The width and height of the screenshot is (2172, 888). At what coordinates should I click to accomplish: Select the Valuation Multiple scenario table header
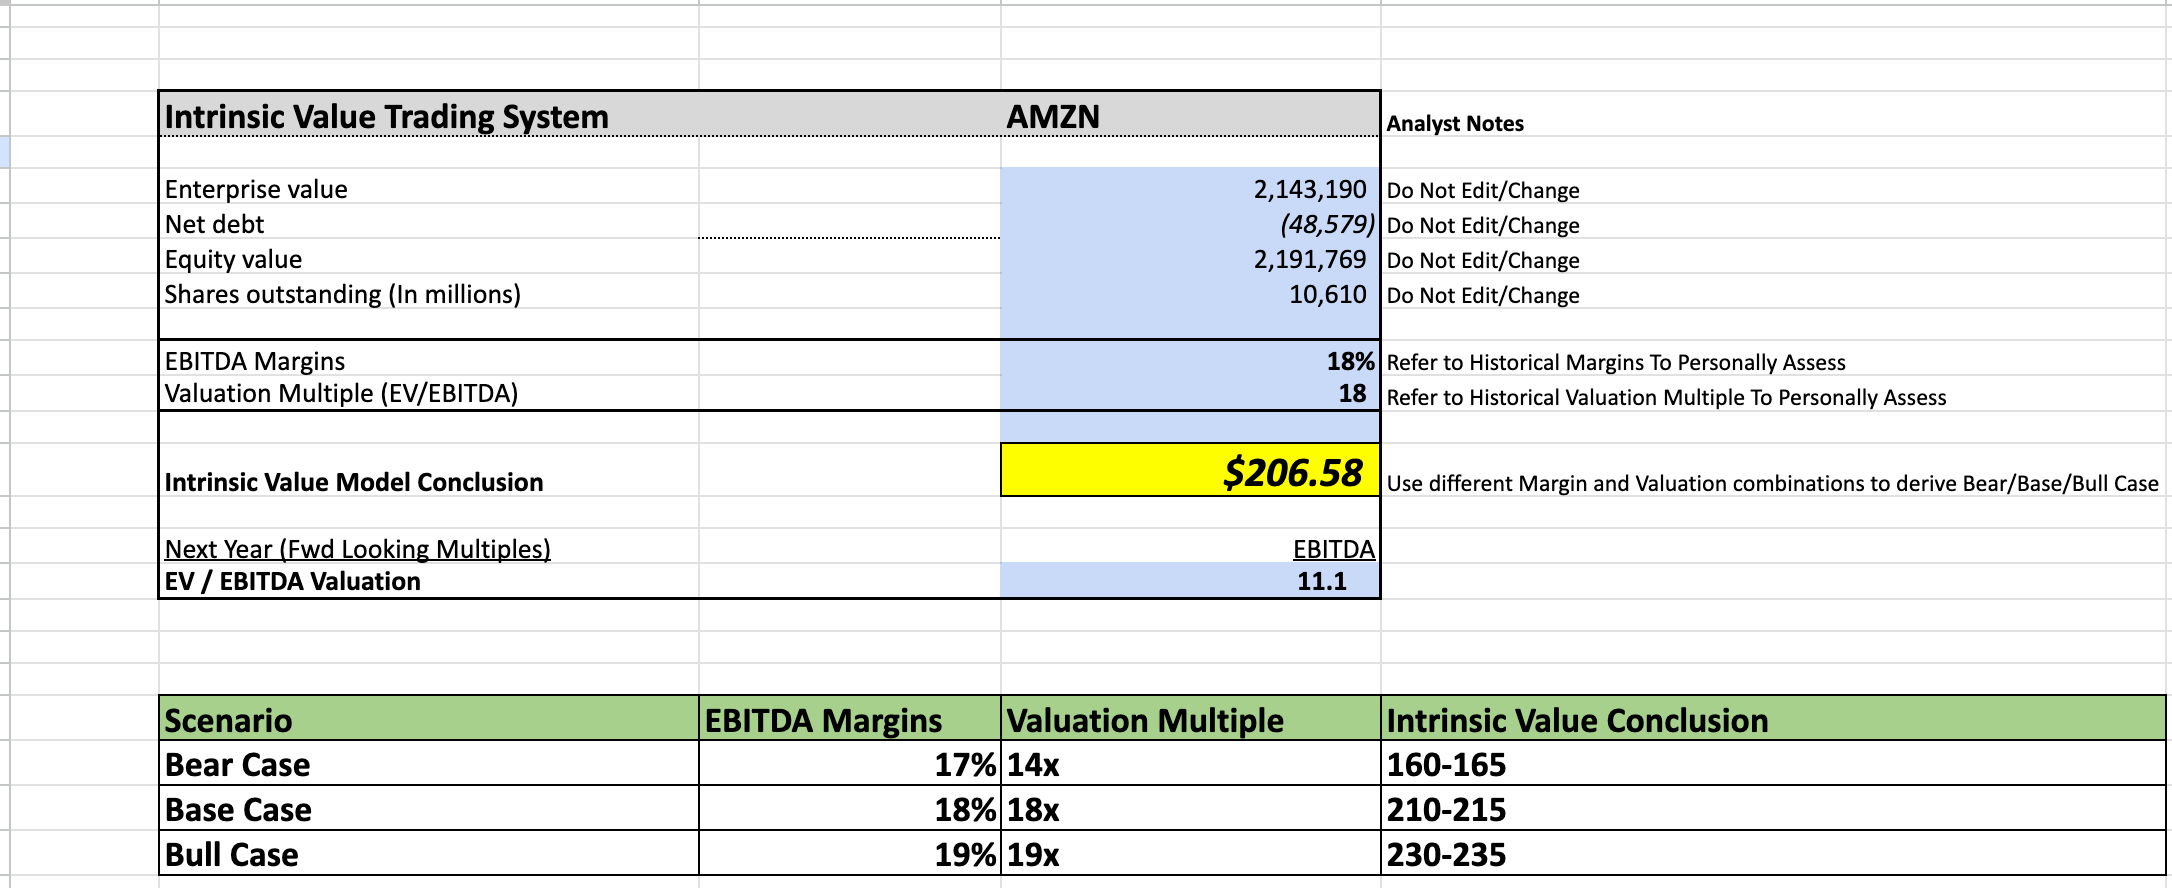pyautogui.click(x=1191, y=719)
